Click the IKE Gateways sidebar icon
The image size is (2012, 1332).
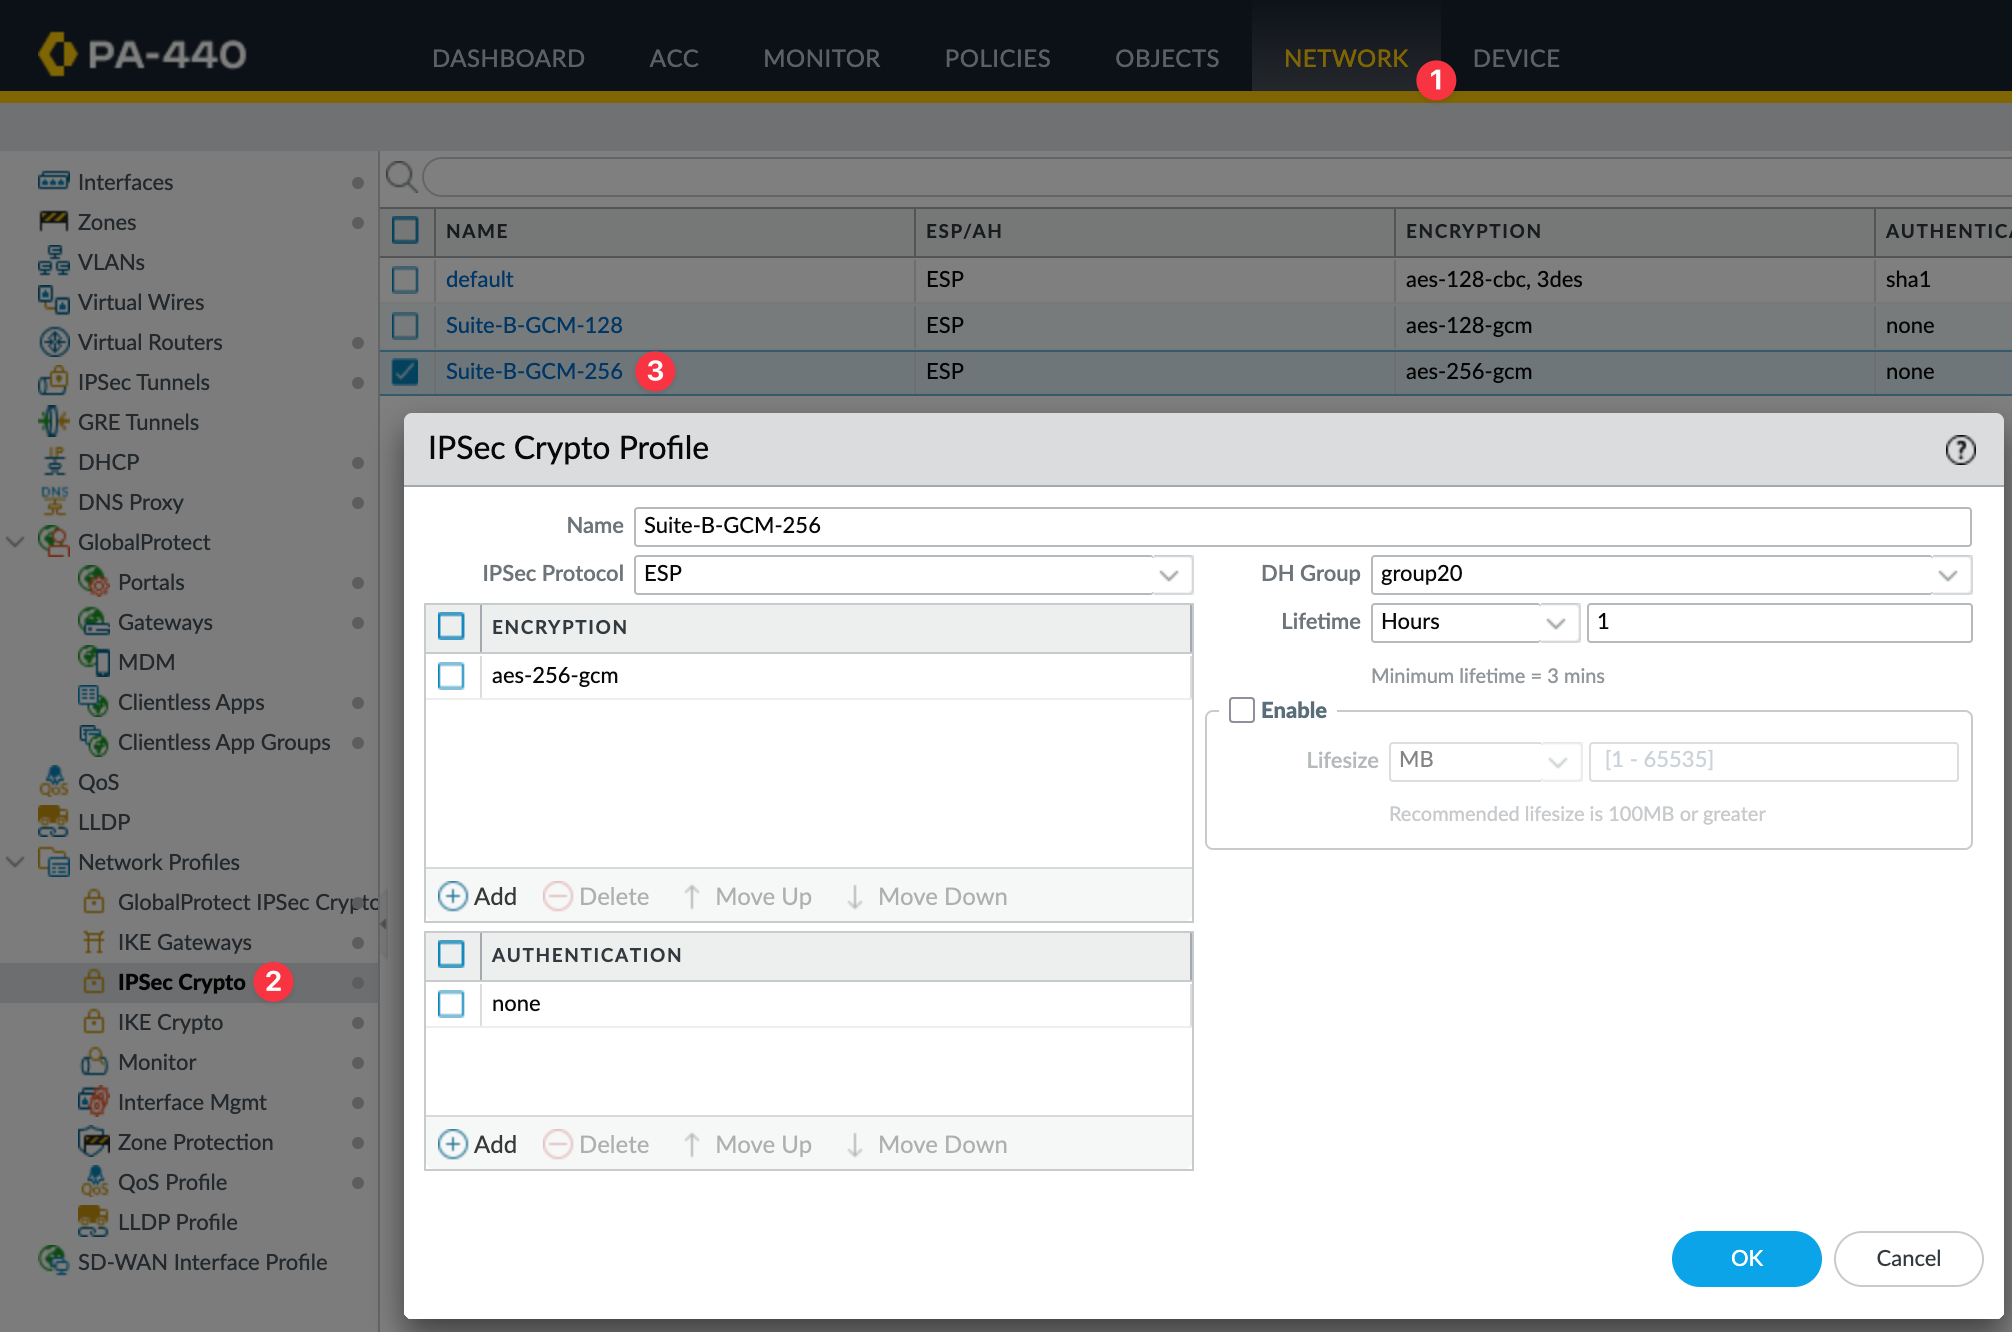point(94,942)
